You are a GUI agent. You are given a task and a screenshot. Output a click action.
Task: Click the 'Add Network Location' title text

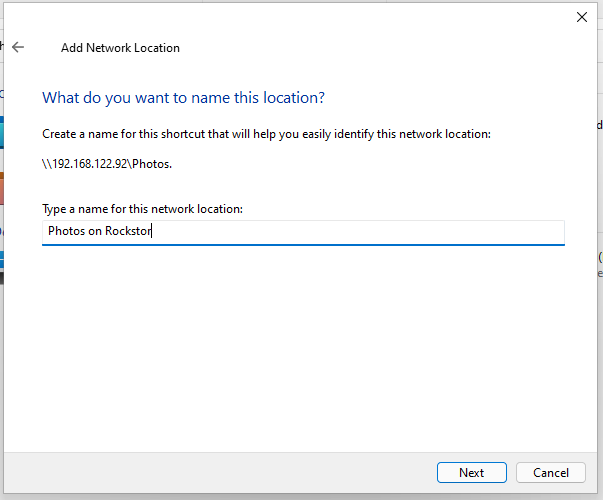coord(120,48)
